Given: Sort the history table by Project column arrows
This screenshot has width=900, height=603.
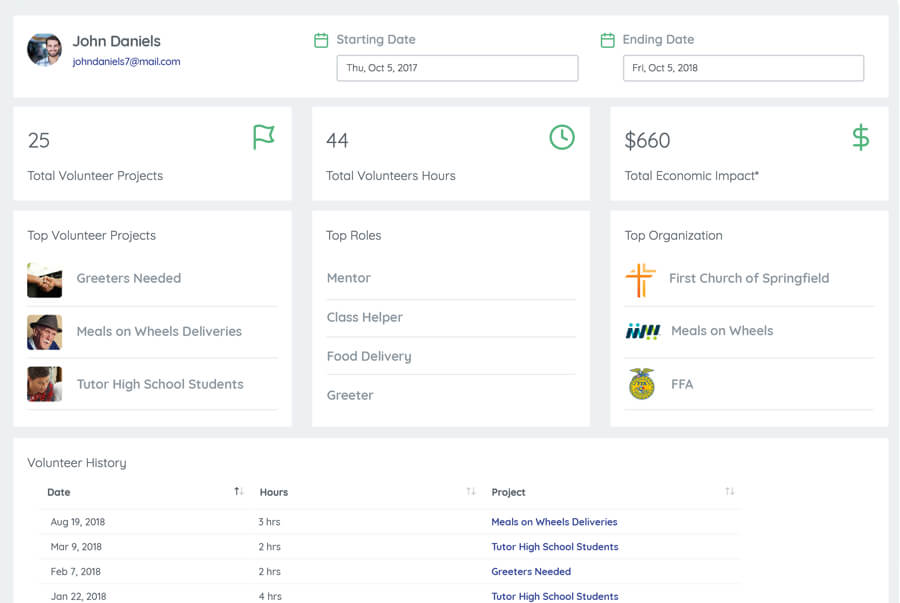Looking at the screenshot, I should [x=730, y=491].
